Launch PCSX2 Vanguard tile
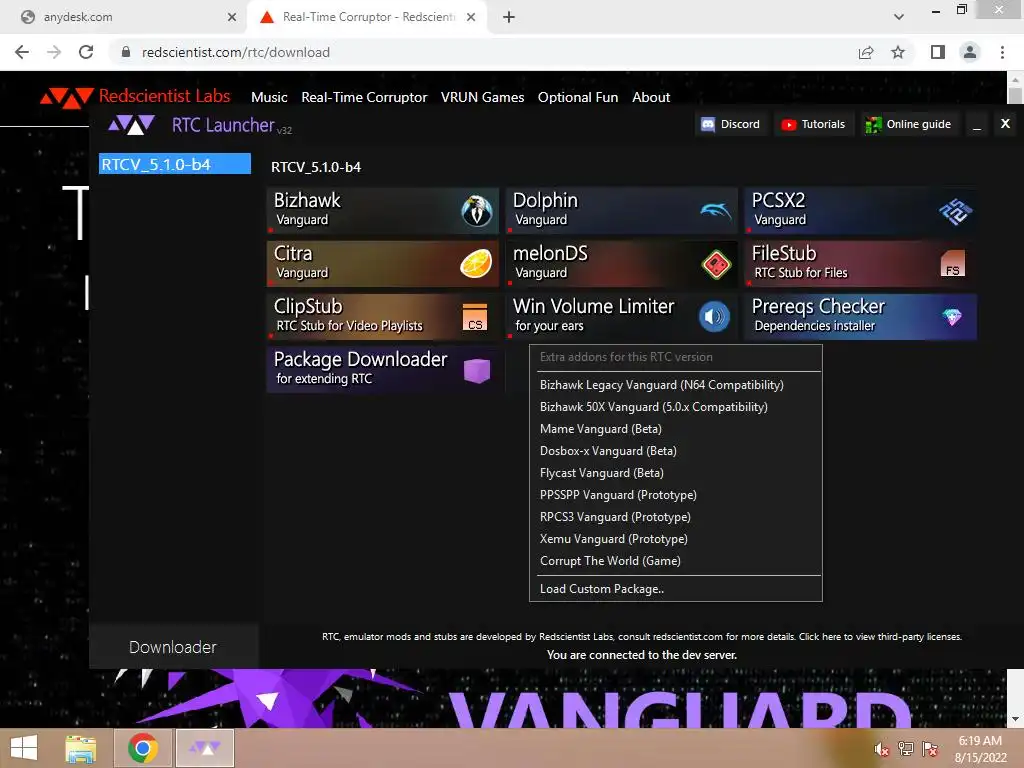Screen dimensions: 1024x768 pos(861,210)
